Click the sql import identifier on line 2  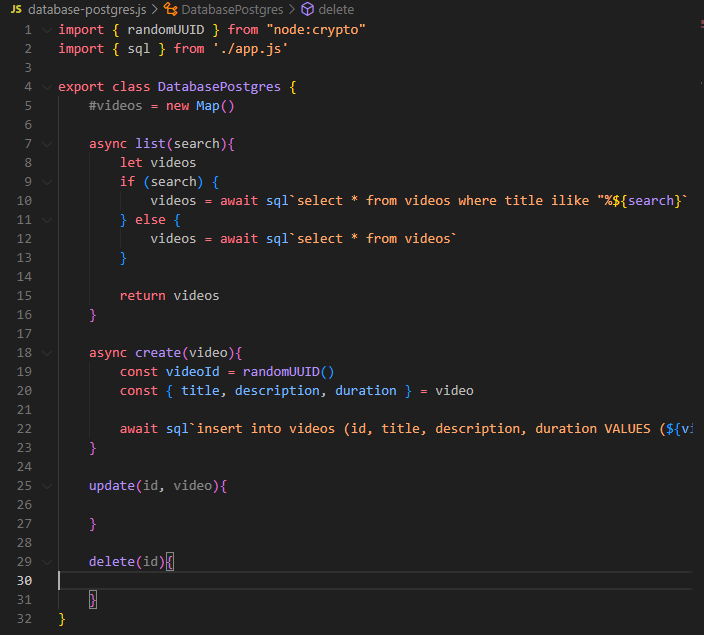139,49
